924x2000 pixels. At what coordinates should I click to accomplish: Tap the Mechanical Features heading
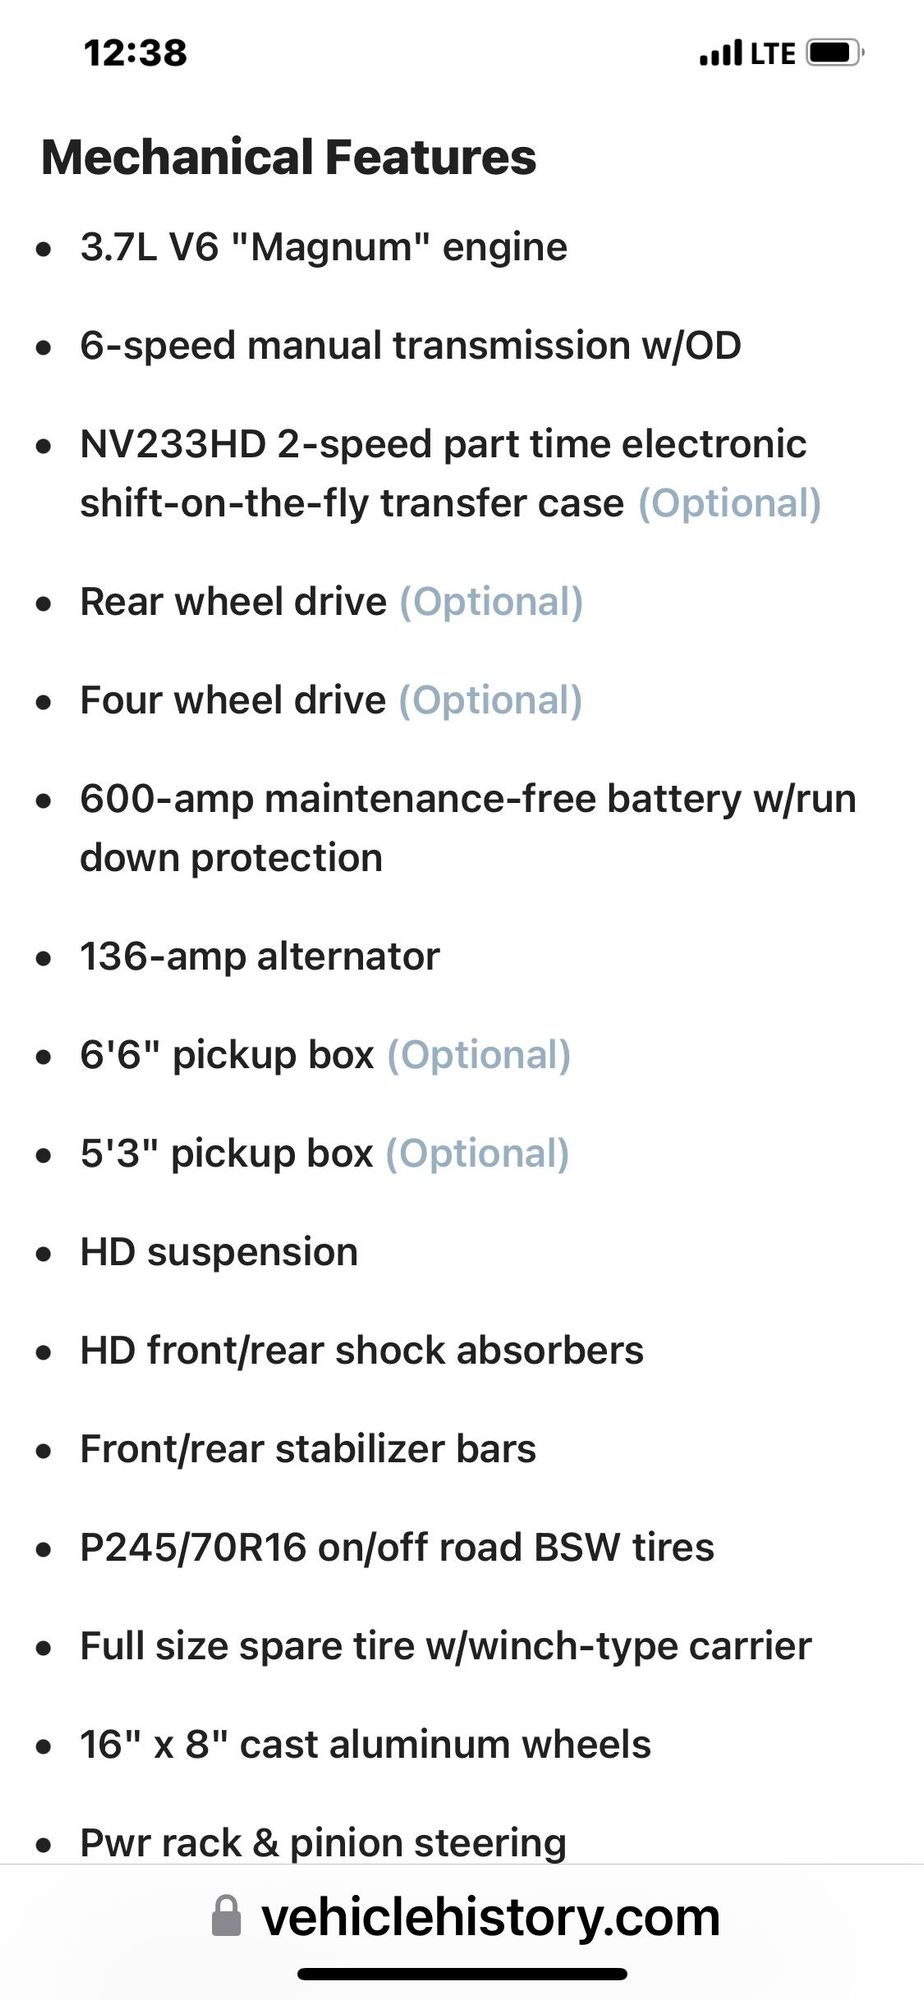click(289, 157)
